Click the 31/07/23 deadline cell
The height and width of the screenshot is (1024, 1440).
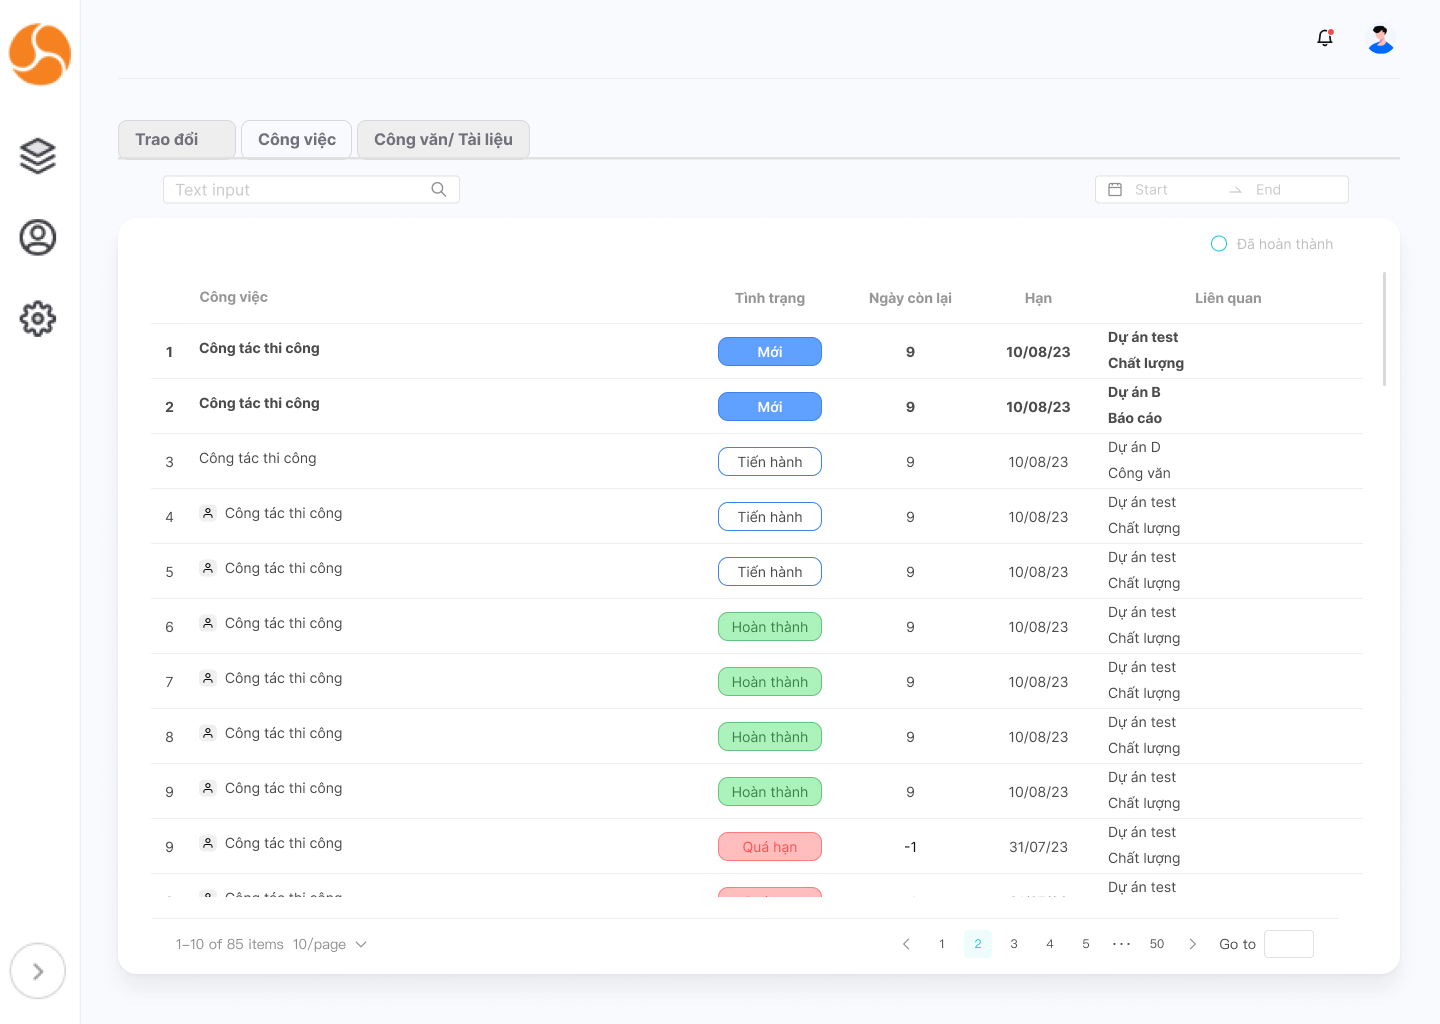point(1038,847)
